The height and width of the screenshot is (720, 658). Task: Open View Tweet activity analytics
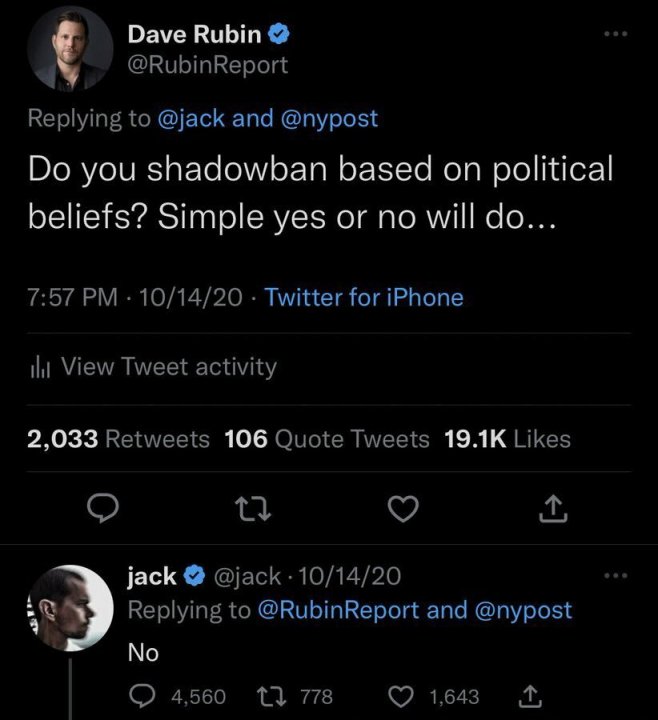[x=168, y=367]
